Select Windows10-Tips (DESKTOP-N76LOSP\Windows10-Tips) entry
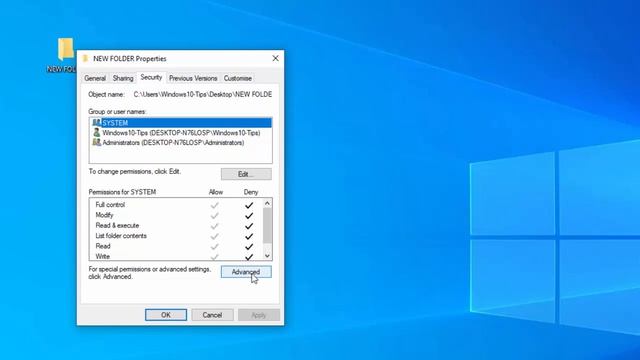 (x=181, y=133)
